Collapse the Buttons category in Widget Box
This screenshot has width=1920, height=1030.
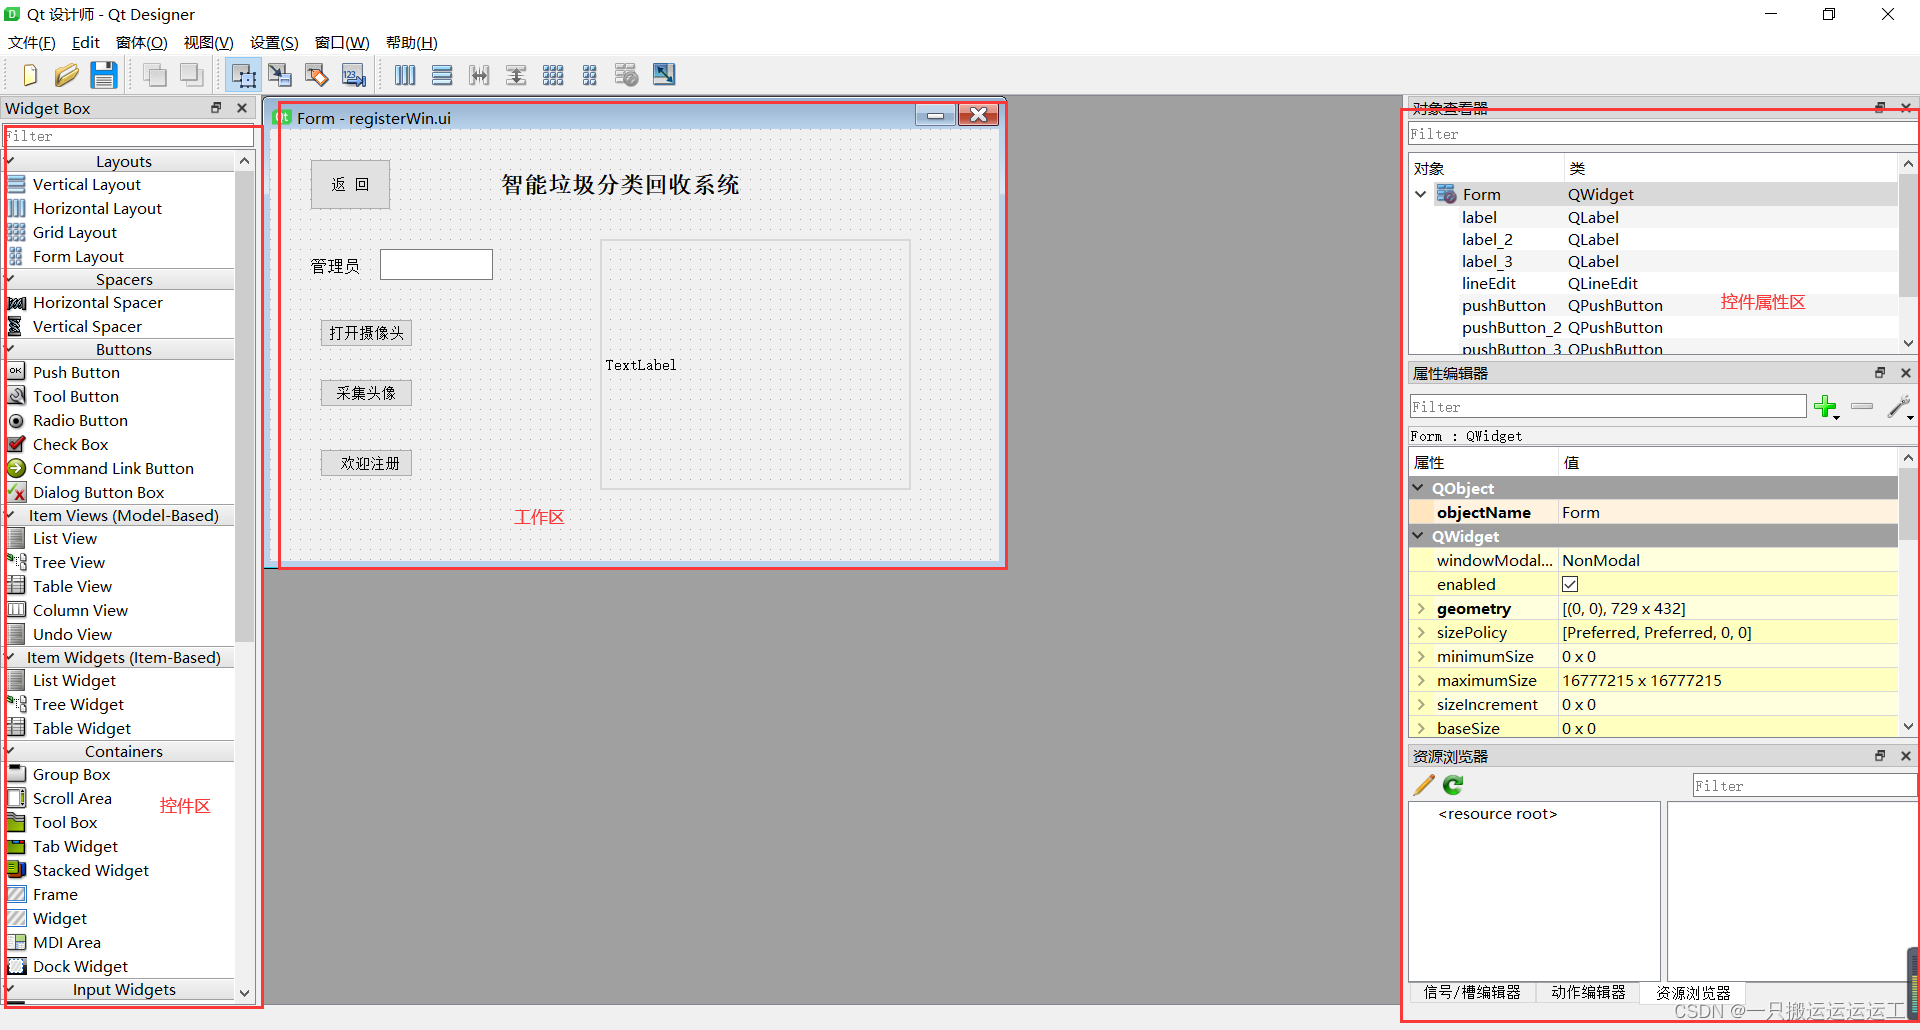[x=11, y=349]
